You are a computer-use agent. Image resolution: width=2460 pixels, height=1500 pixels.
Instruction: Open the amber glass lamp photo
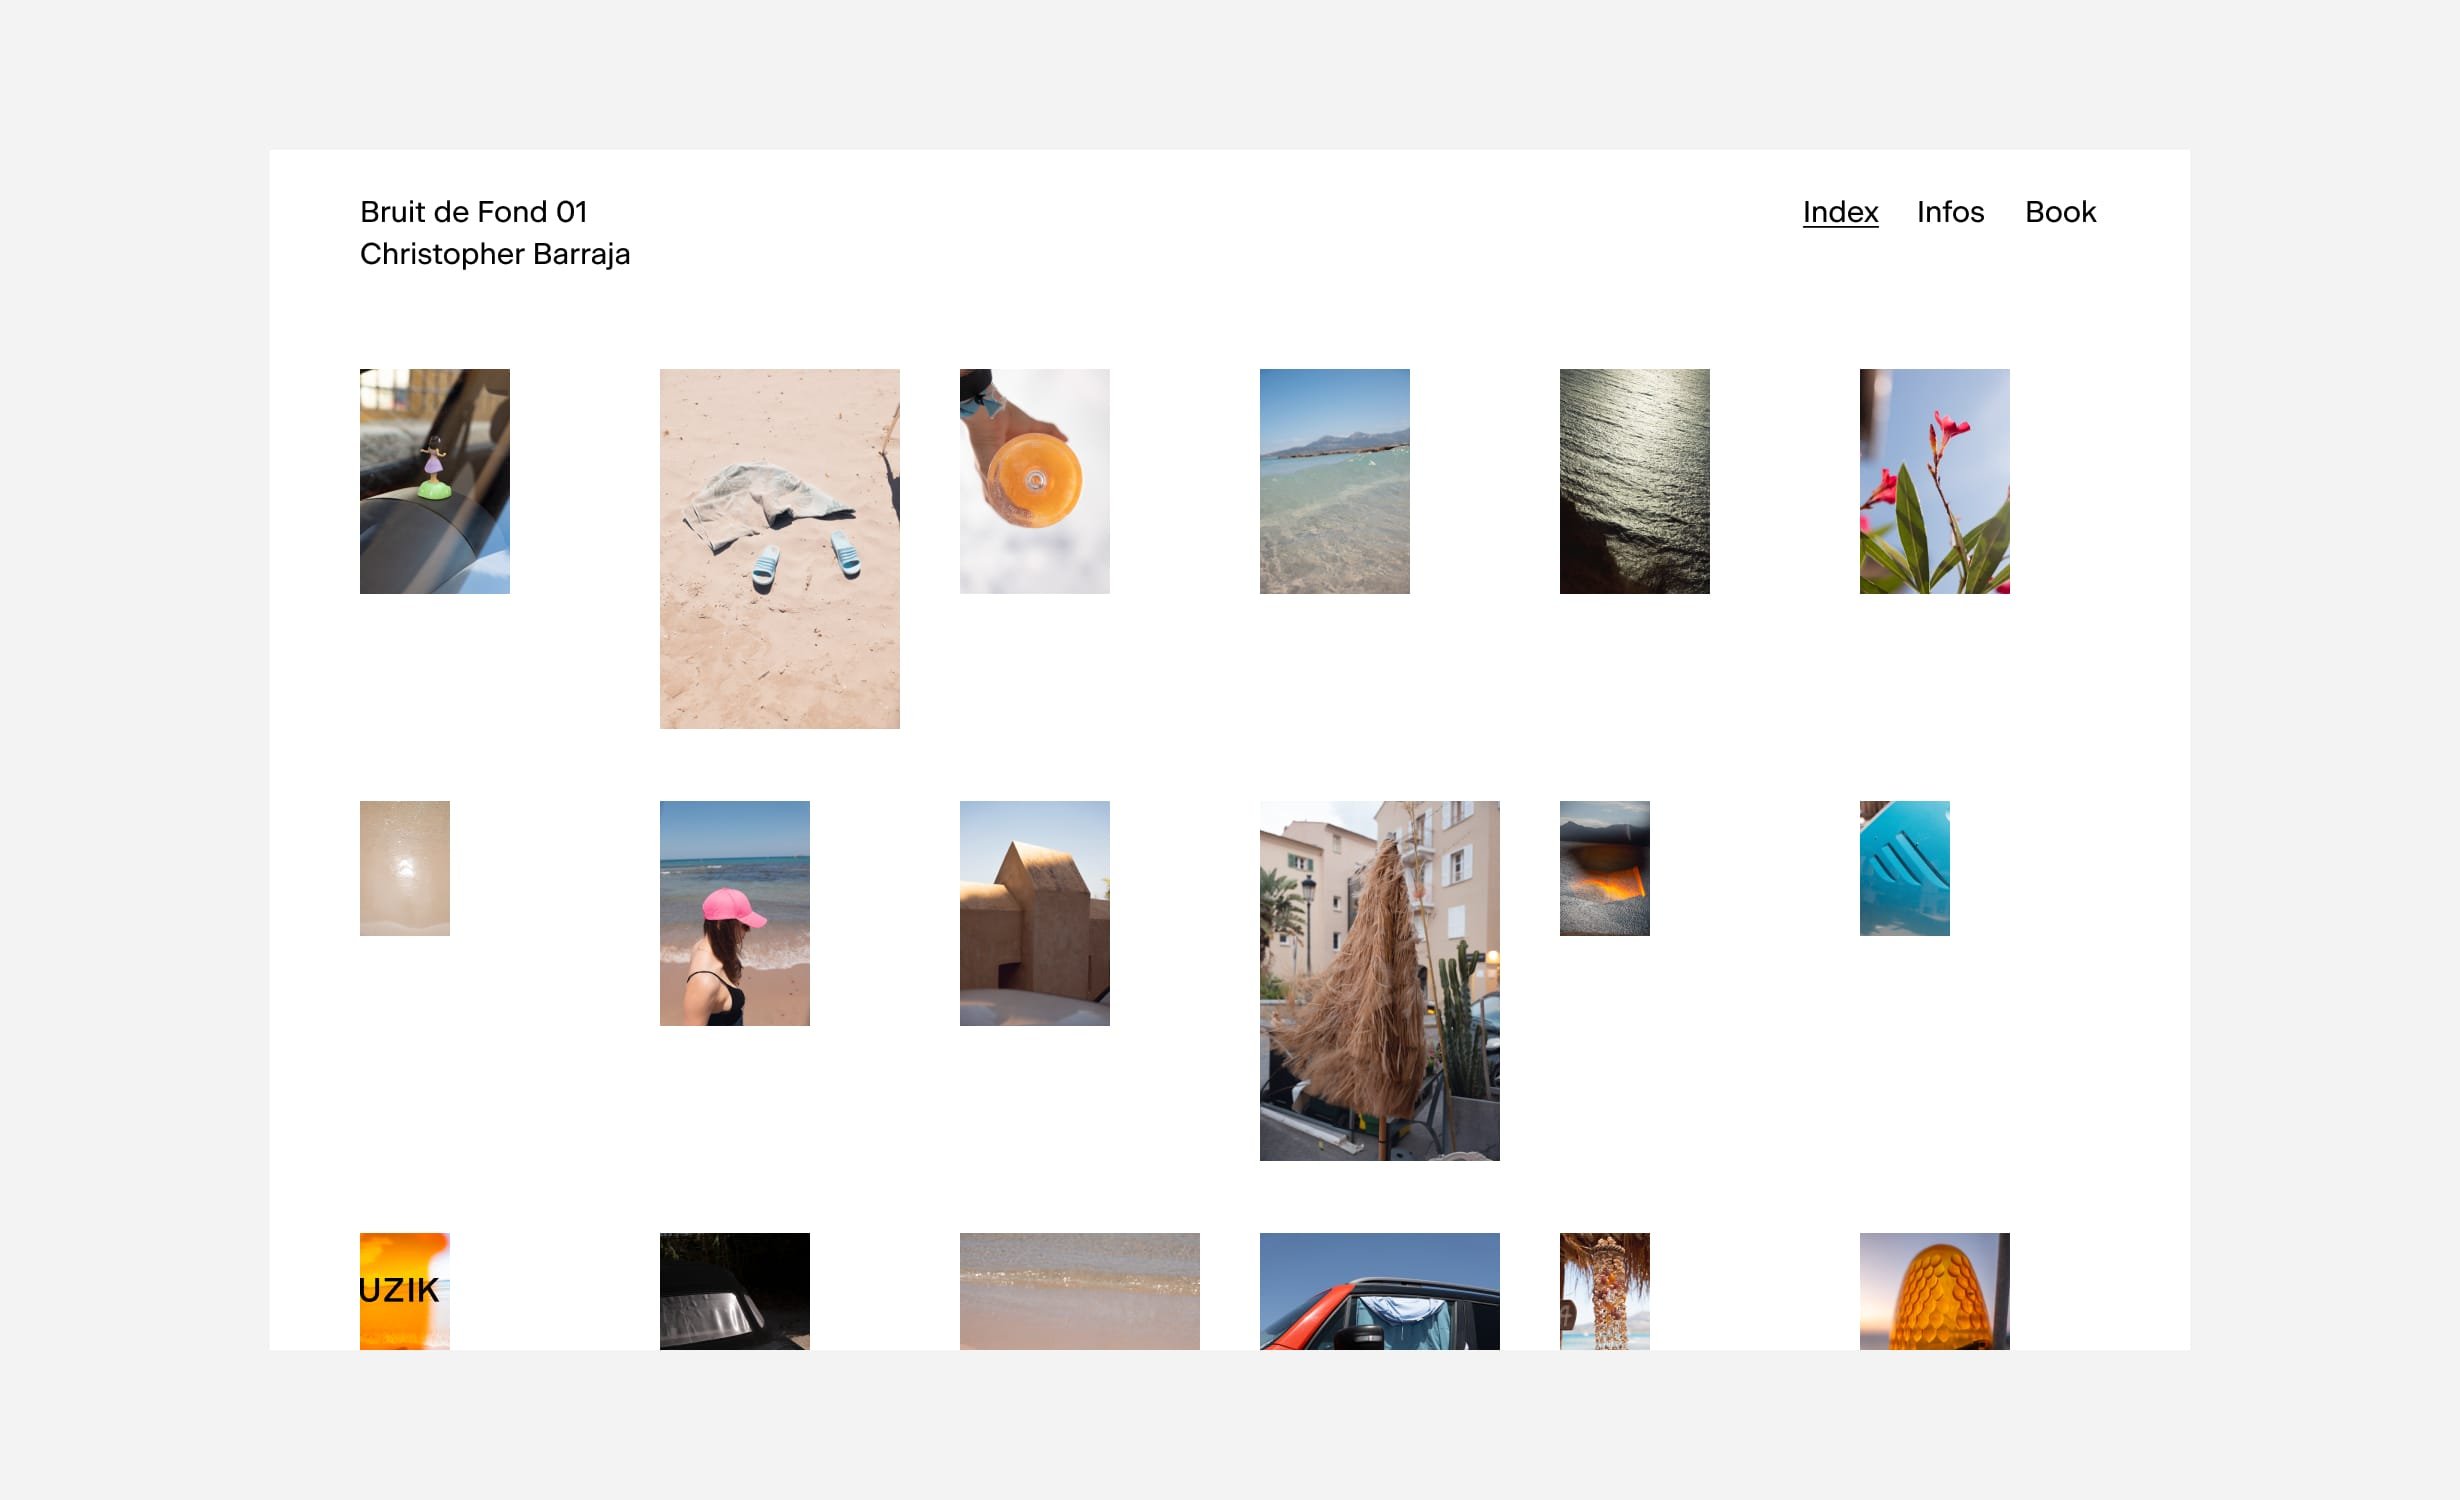(x=1935, y=1291)
